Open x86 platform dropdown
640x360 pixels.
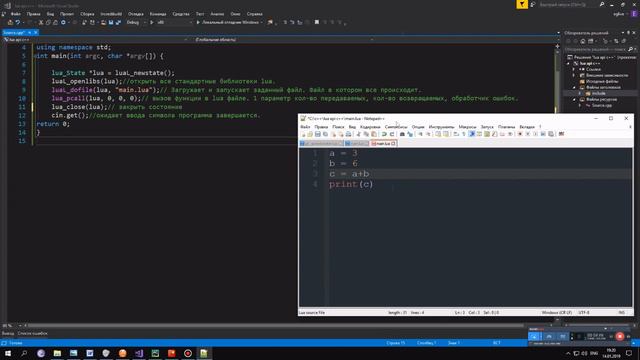175,22
